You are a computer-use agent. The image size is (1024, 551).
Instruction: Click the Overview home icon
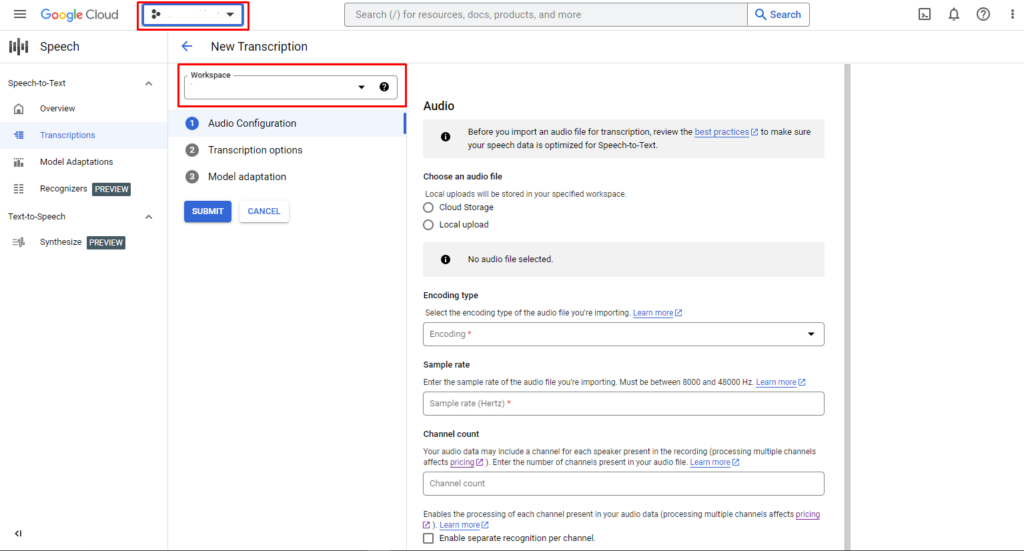tap(19, 108)
